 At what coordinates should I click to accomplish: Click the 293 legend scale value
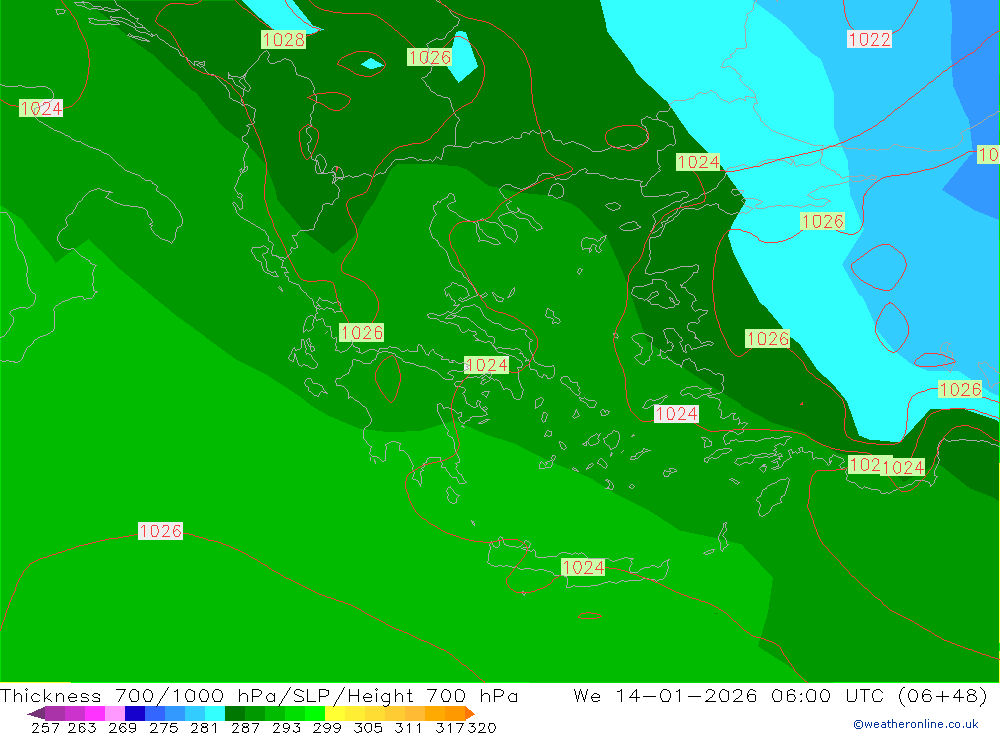tap(286, 727)
